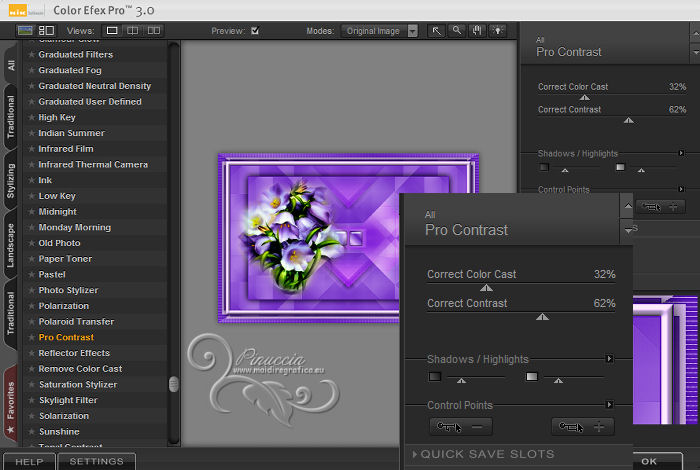Adjust Correct Color Cast slider in enlarged panel

pyautogui.click(x=486, y=288)
